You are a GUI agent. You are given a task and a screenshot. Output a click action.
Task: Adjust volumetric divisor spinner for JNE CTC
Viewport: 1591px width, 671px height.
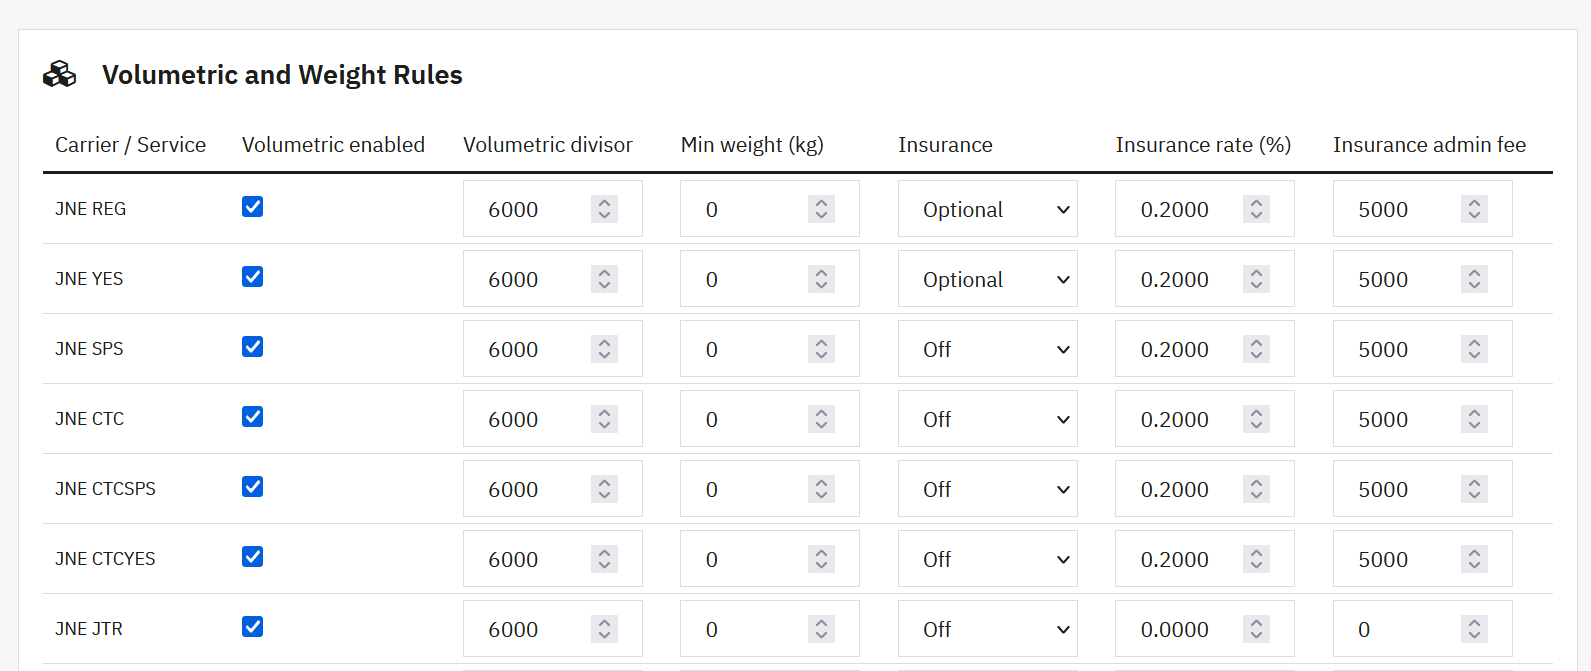coord(604,419)
